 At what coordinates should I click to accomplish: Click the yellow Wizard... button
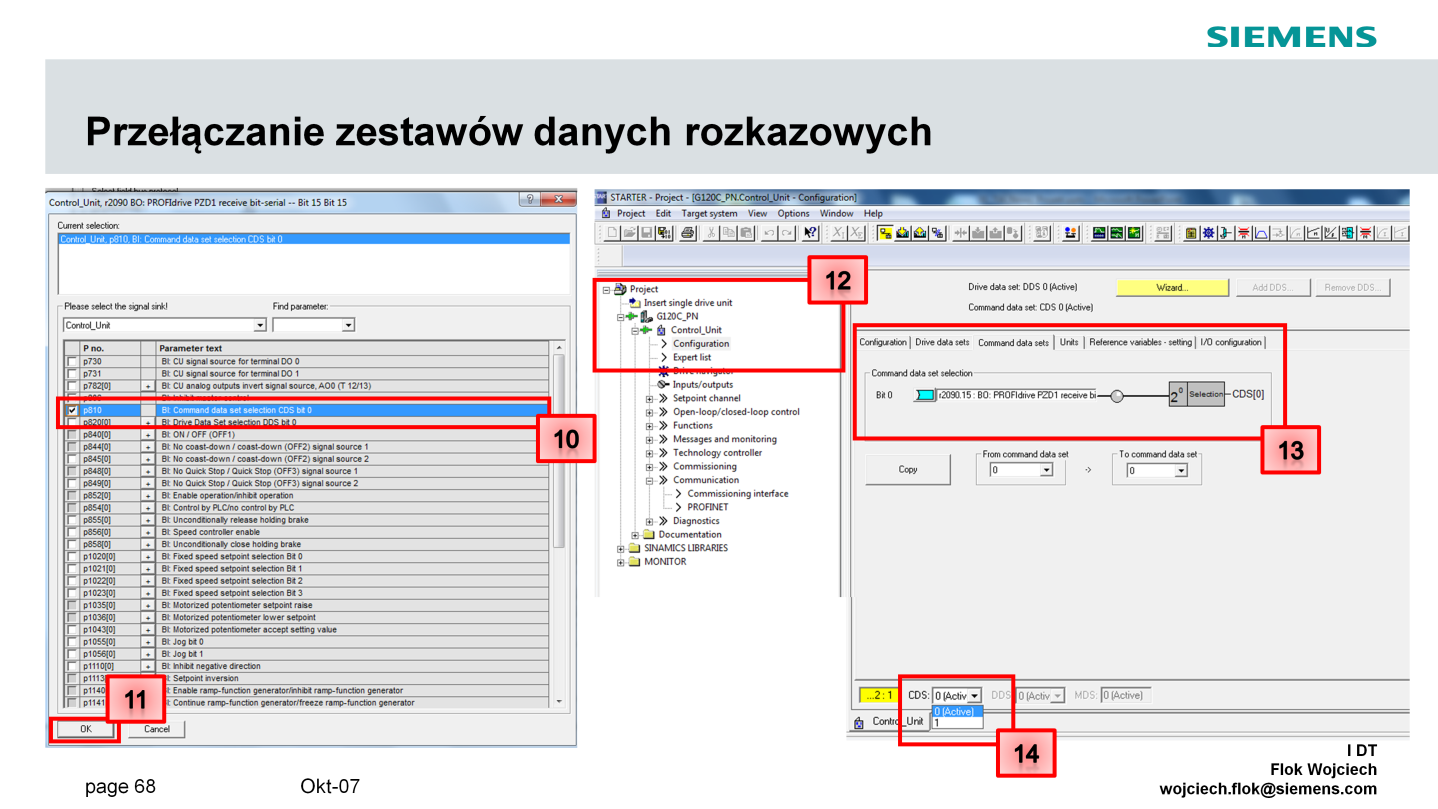click(x=1172, y=287)
